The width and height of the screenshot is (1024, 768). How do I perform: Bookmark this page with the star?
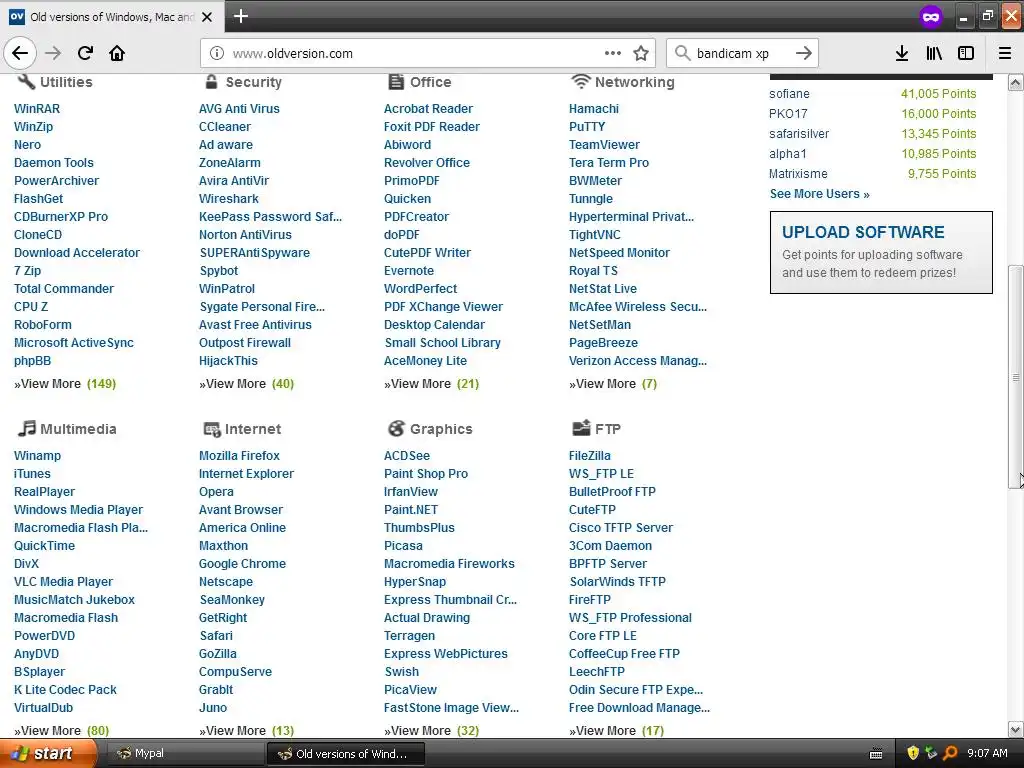(x=641, y=53)
